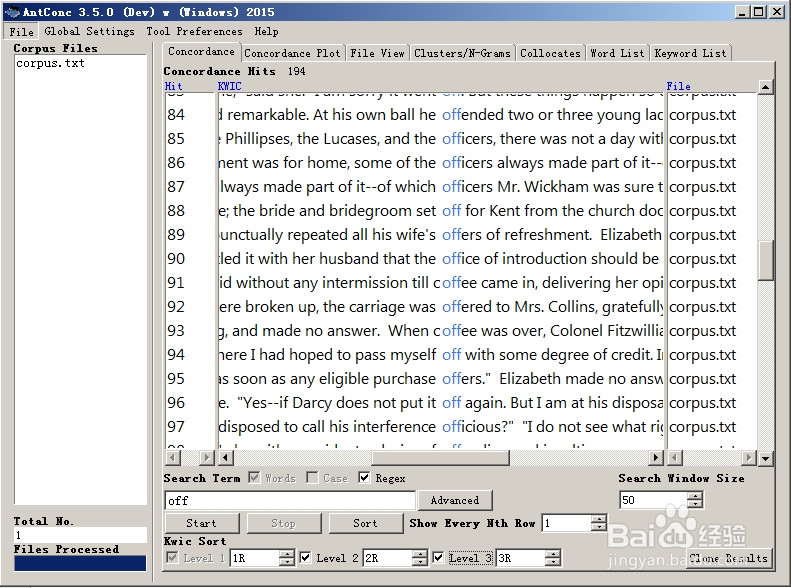Click the Level 2 field showing 2R
Viewport: 791px width, 588px height.
point(387,558)
